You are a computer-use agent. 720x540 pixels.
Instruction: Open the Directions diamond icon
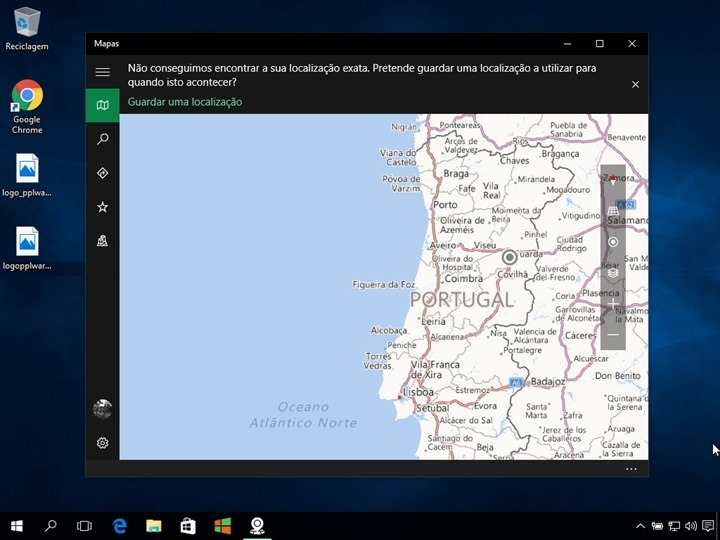click(102, 173)
